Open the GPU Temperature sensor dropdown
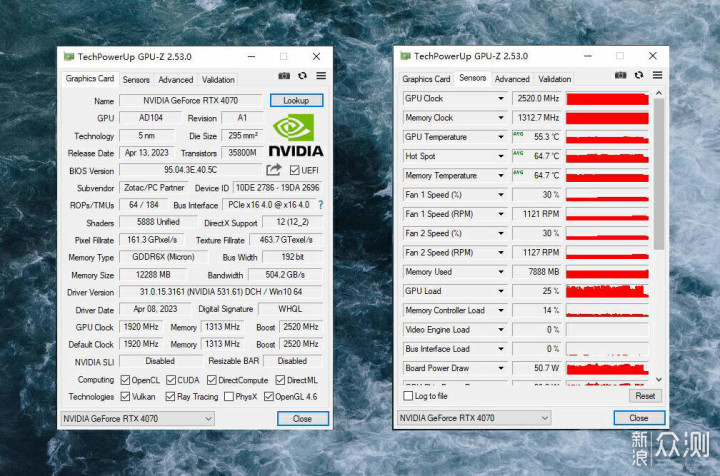720x476 pixels. click(x=501, y=137)
